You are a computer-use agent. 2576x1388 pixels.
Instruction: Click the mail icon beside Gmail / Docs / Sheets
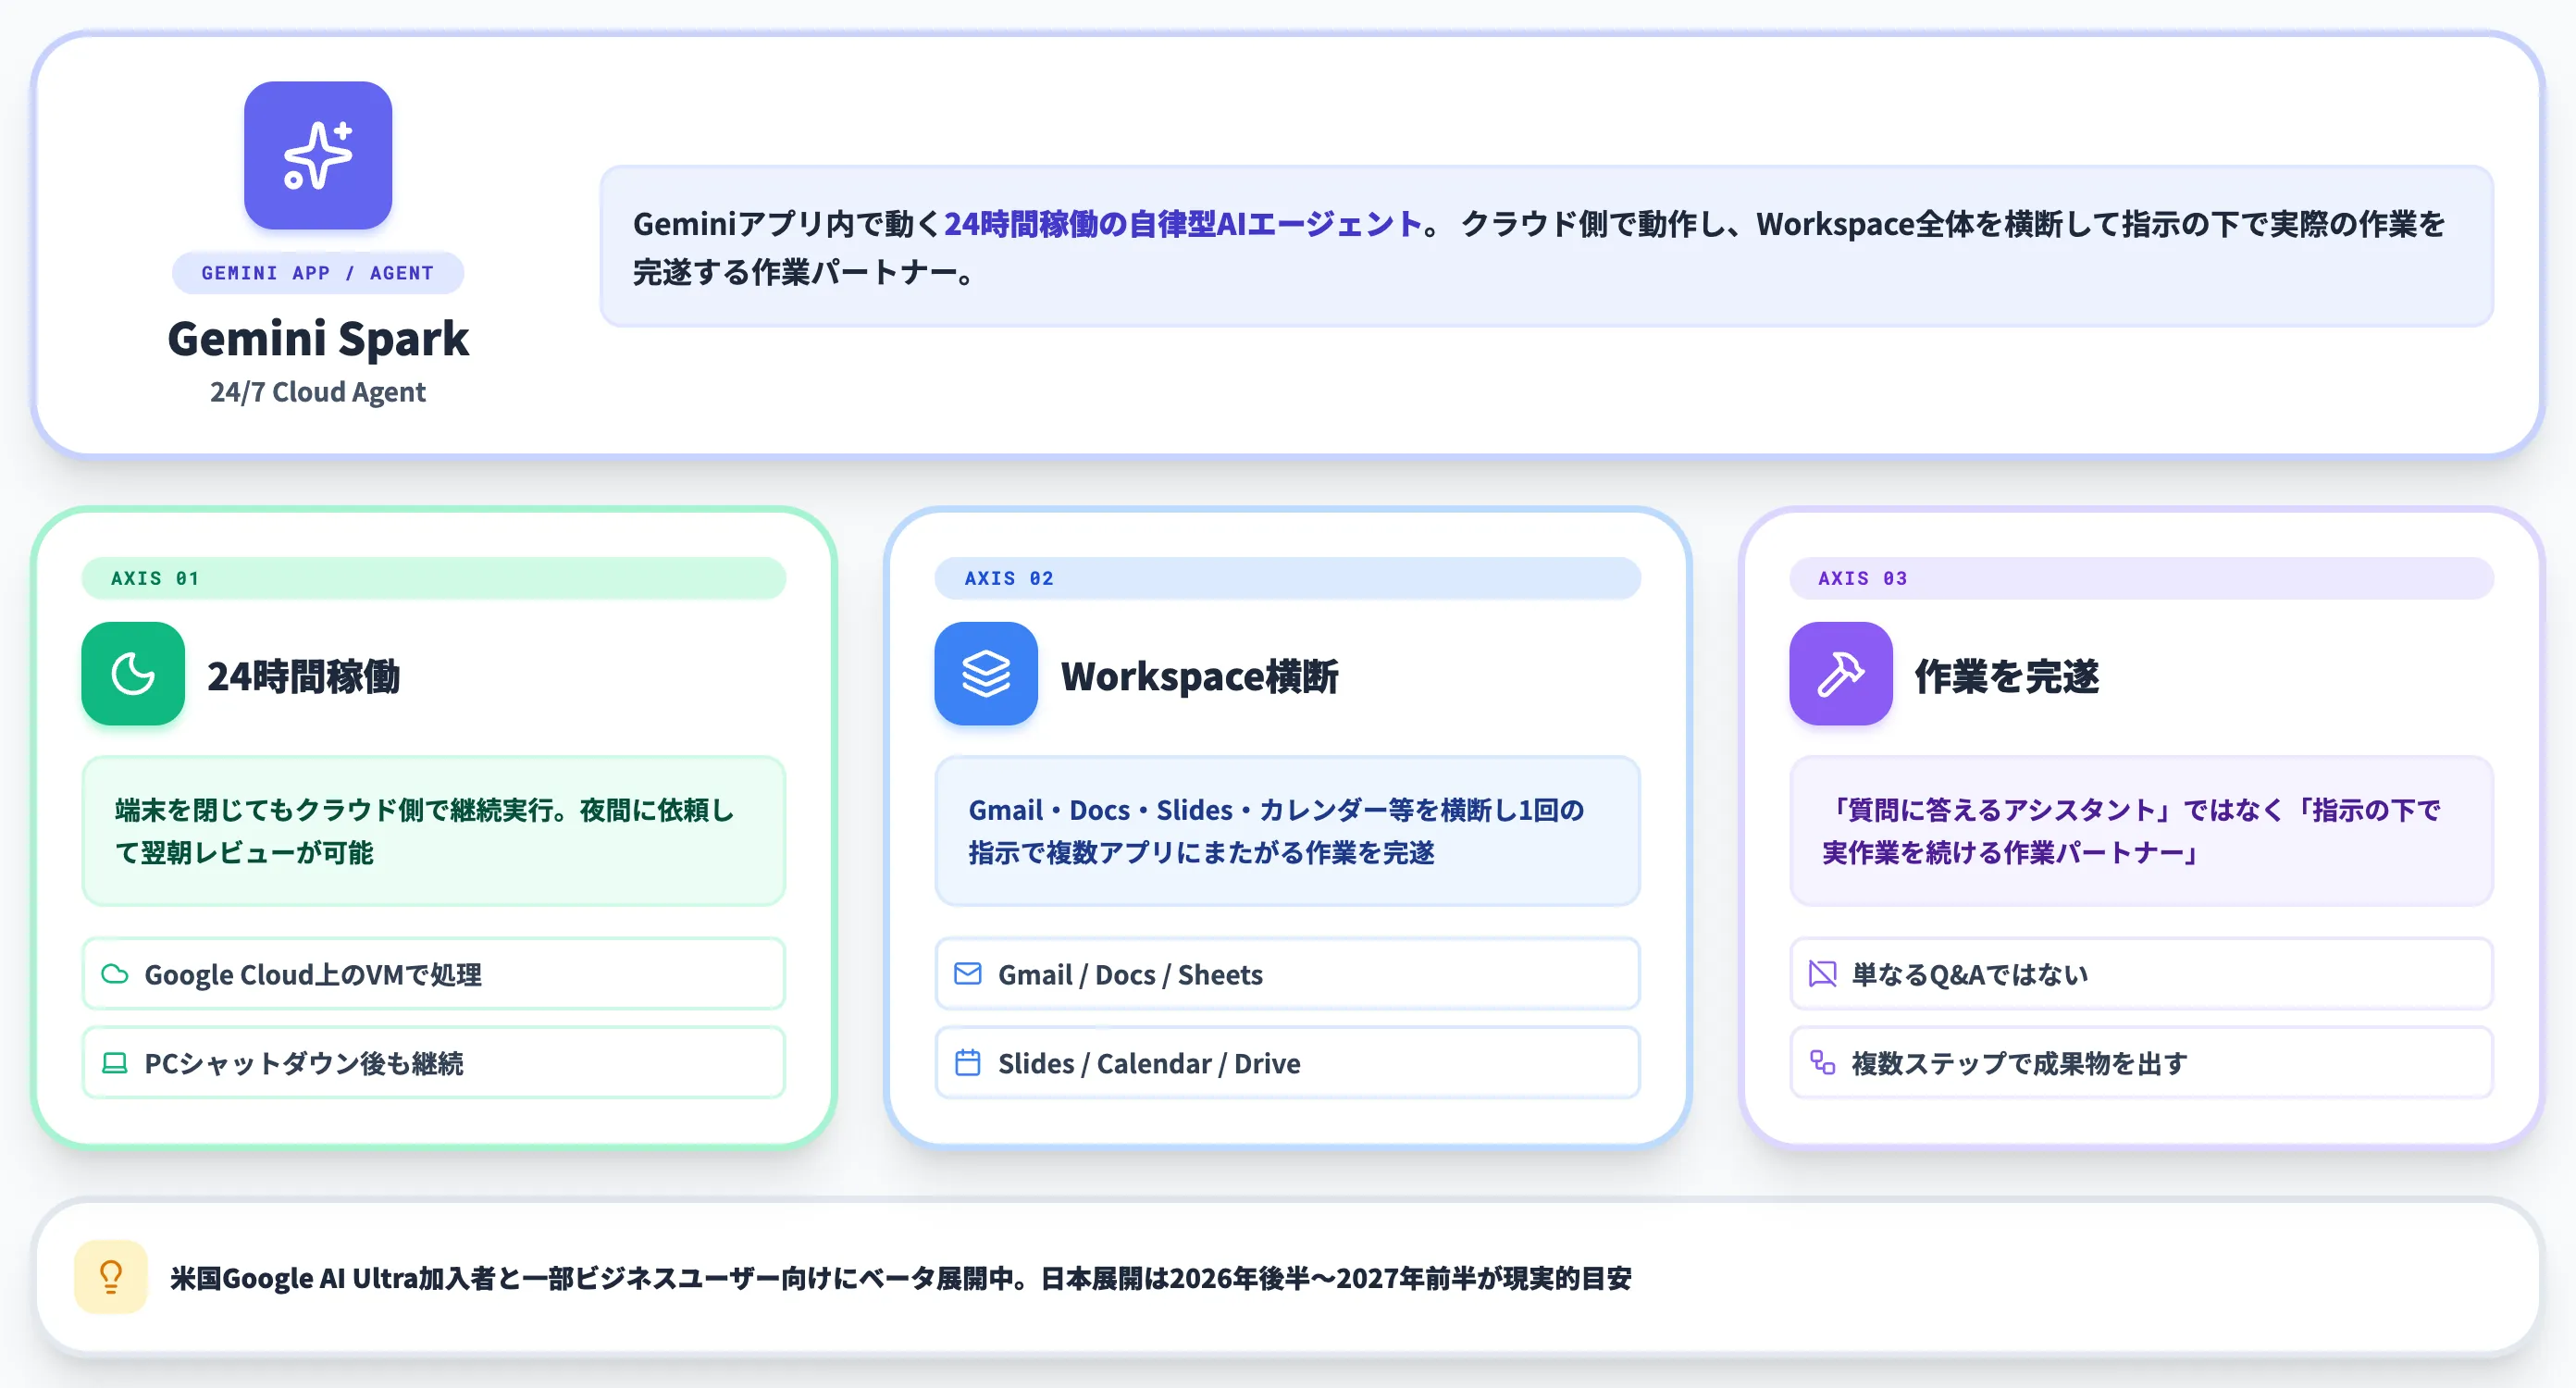[968, 974]
